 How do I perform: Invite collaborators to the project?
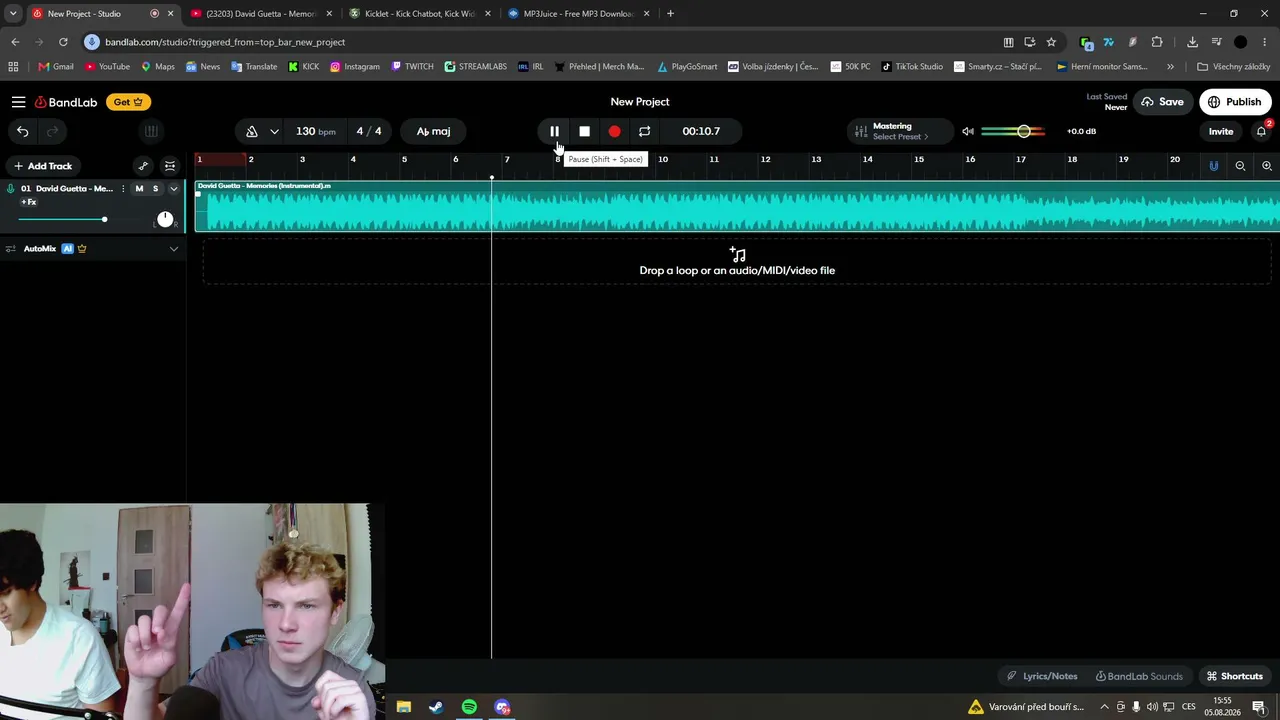1221,131
